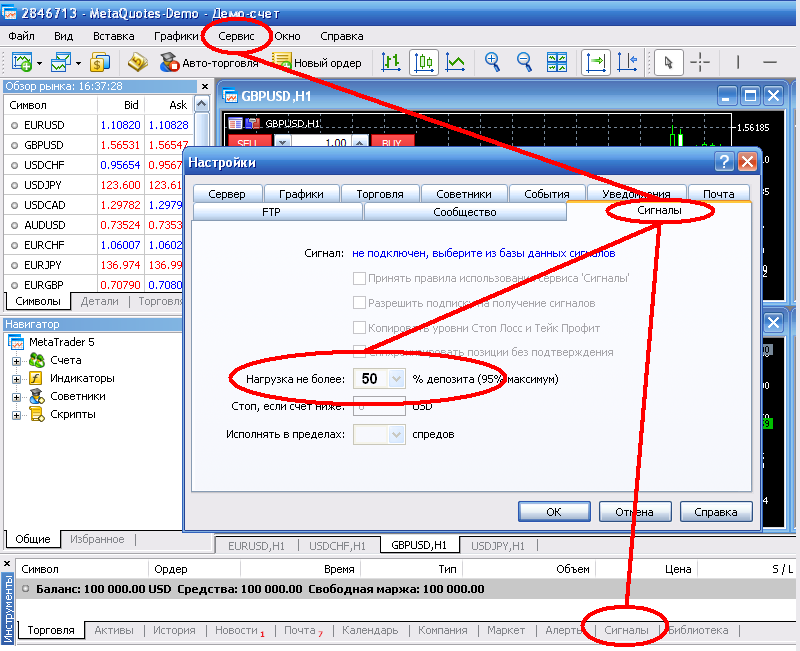Click Стоп, если счет ниже input field
Screen dimensions: 800x651
coord(379,407)
